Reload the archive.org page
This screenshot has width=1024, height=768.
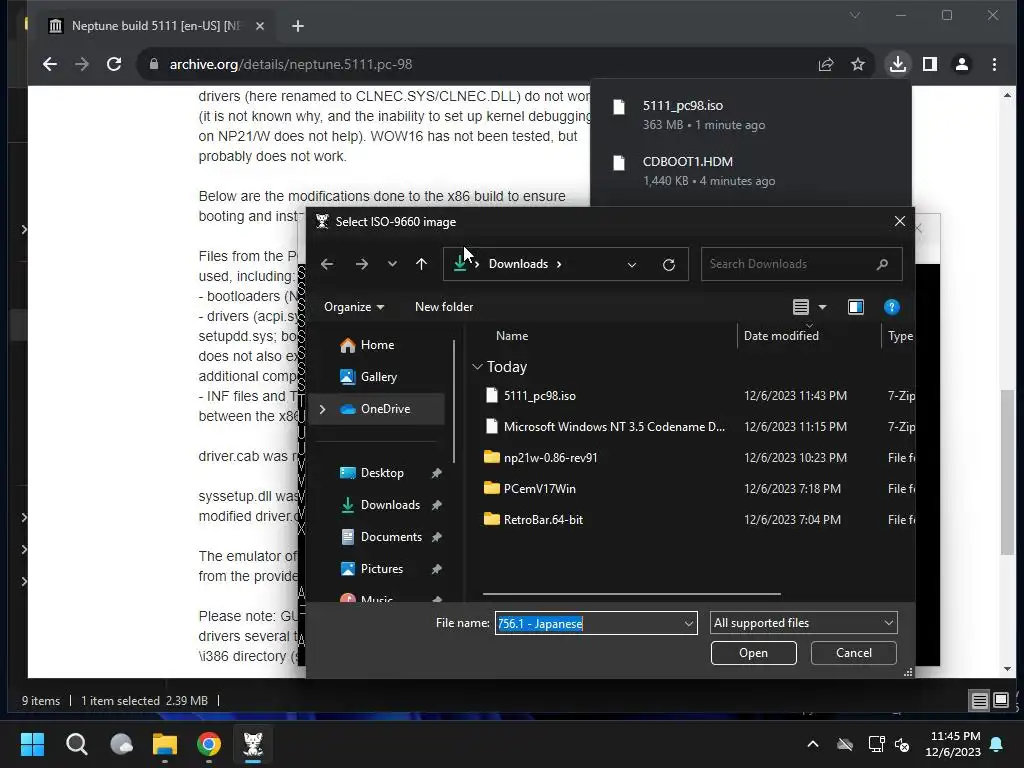pyautogui.click(x=114, y=64)
